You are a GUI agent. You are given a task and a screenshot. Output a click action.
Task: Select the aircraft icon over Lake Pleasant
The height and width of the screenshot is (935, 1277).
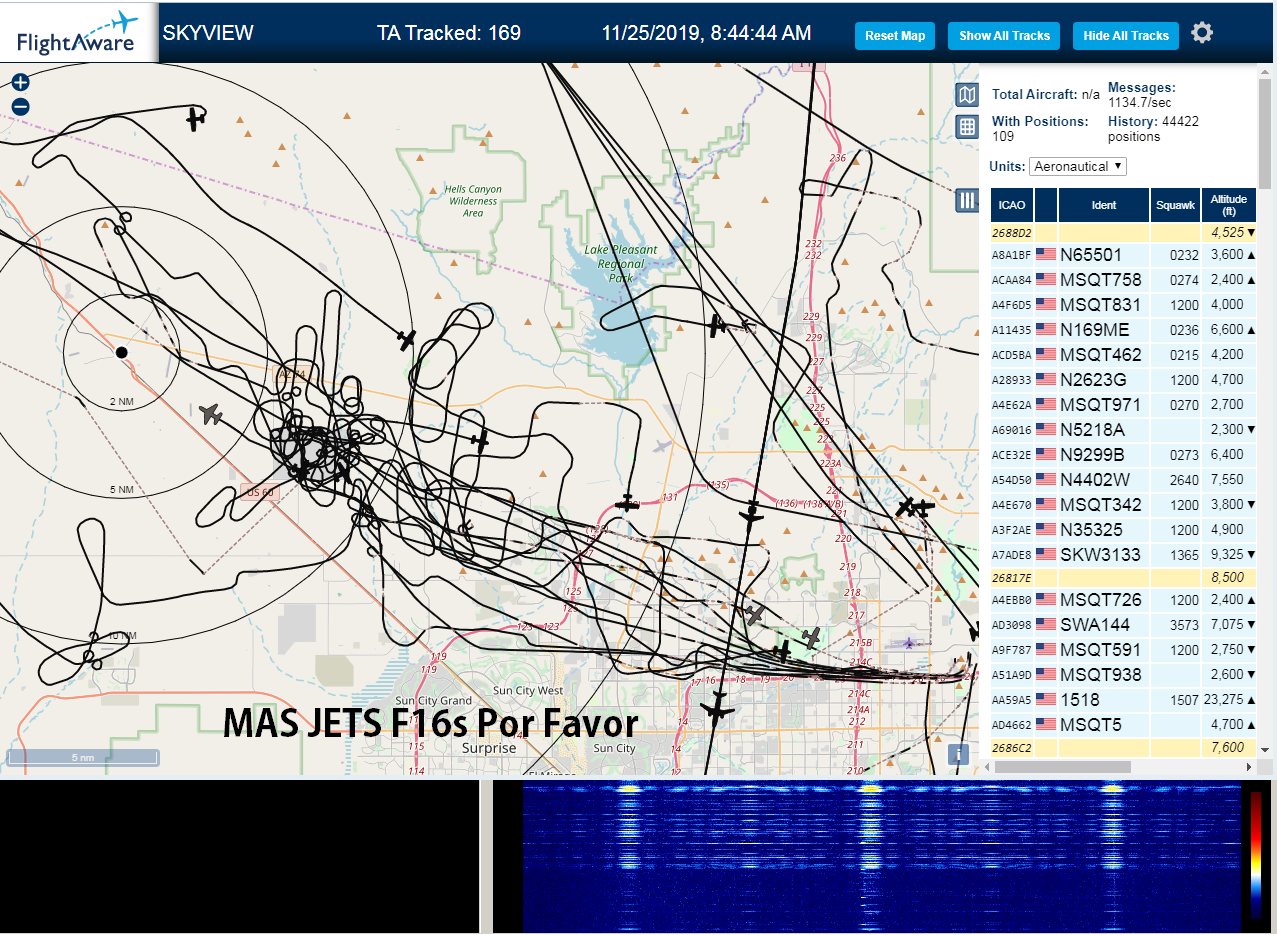[x=716, y=325]
